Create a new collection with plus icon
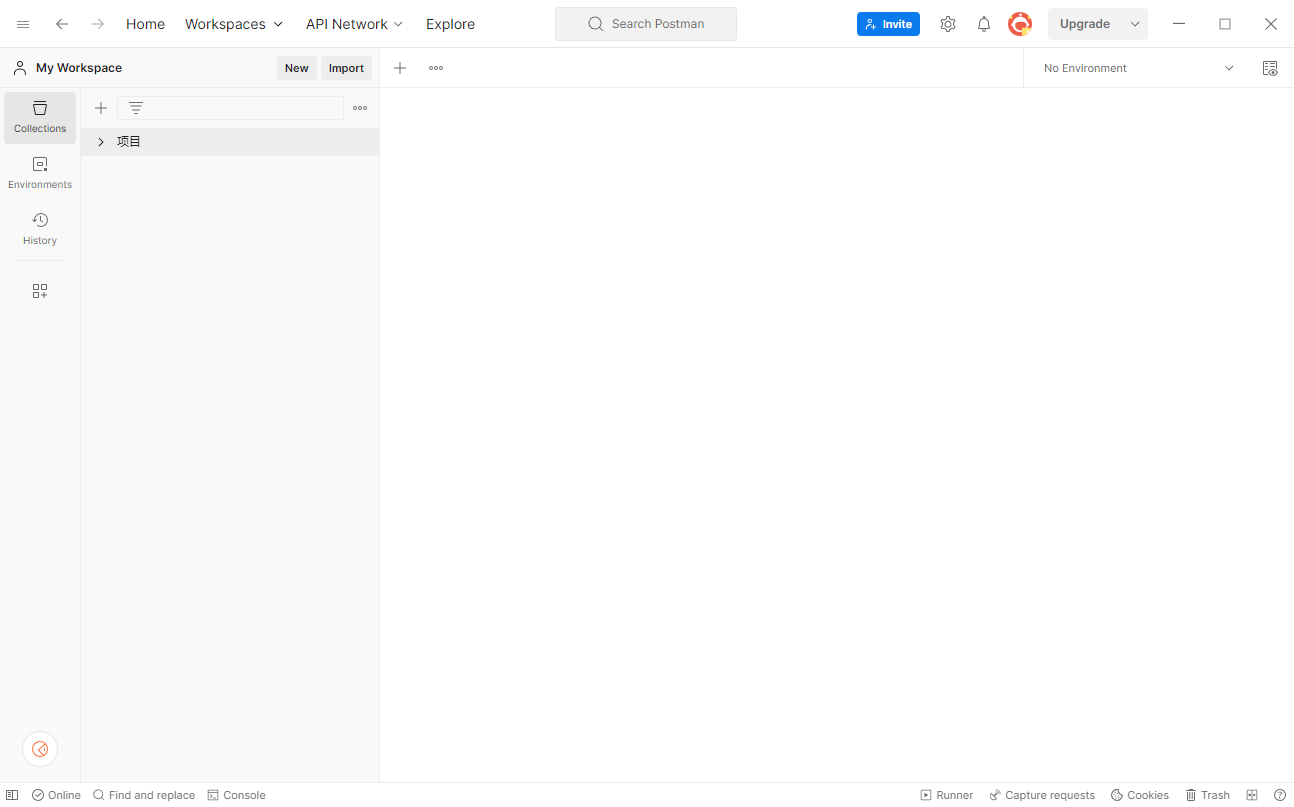This screenshot has height=807, width=1294. tap(100, 108)
